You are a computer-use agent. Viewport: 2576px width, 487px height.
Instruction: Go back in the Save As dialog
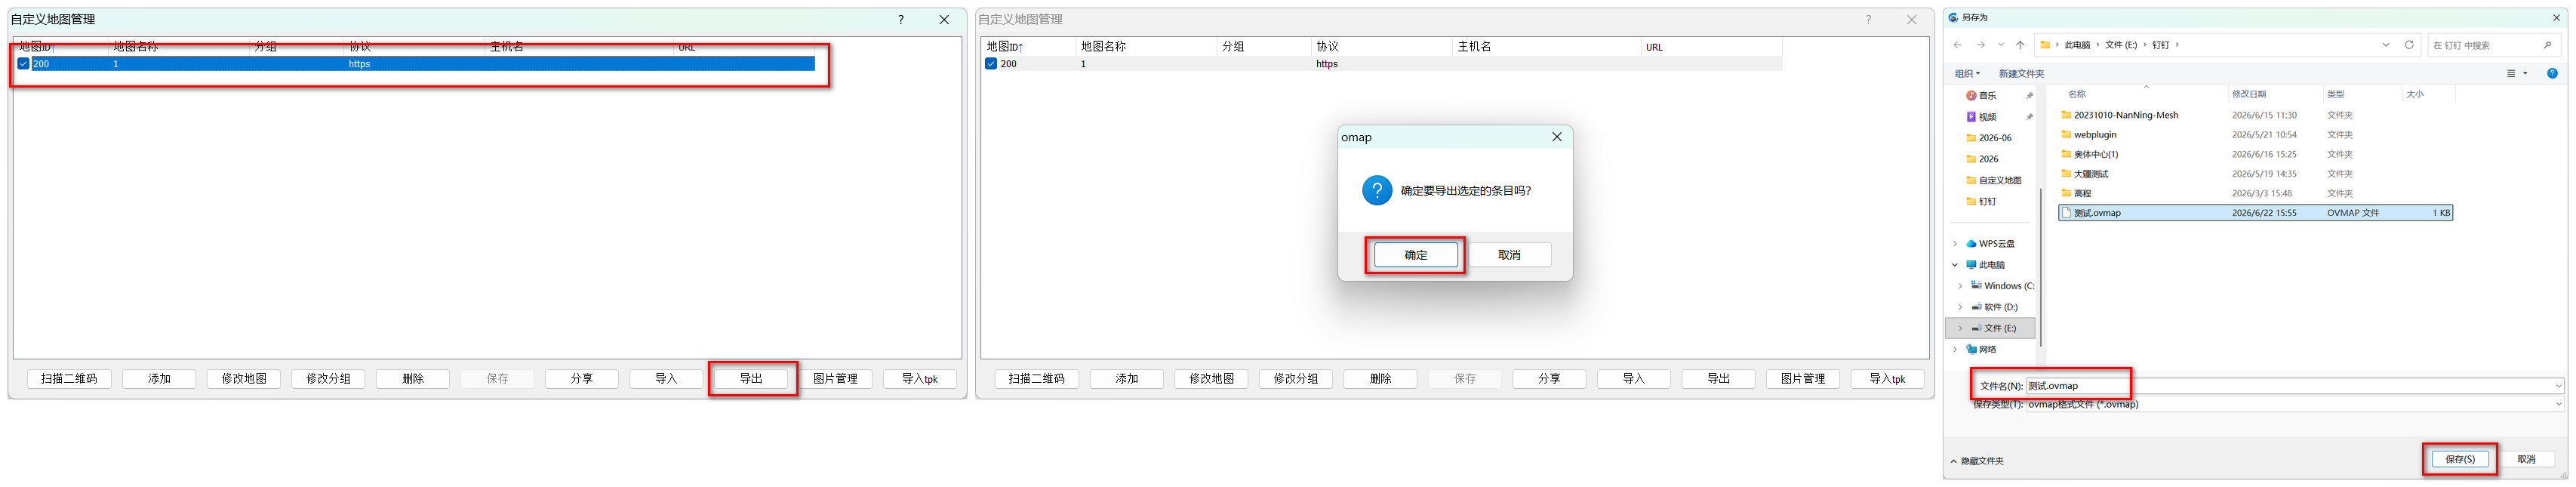(1957, 45)
